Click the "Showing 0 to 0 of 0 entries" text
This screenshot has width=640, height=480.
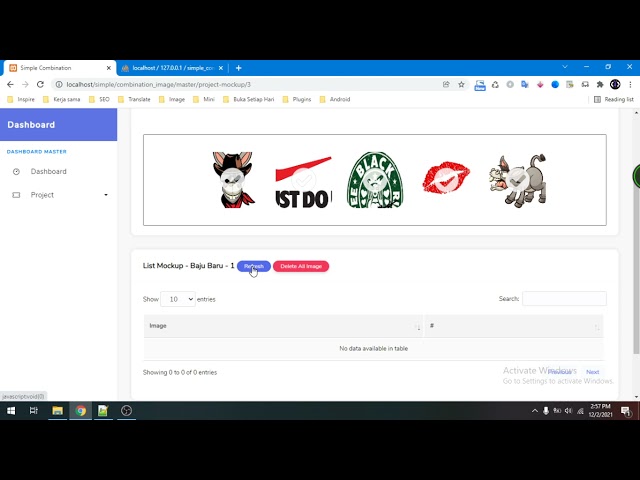coord(180,372)
